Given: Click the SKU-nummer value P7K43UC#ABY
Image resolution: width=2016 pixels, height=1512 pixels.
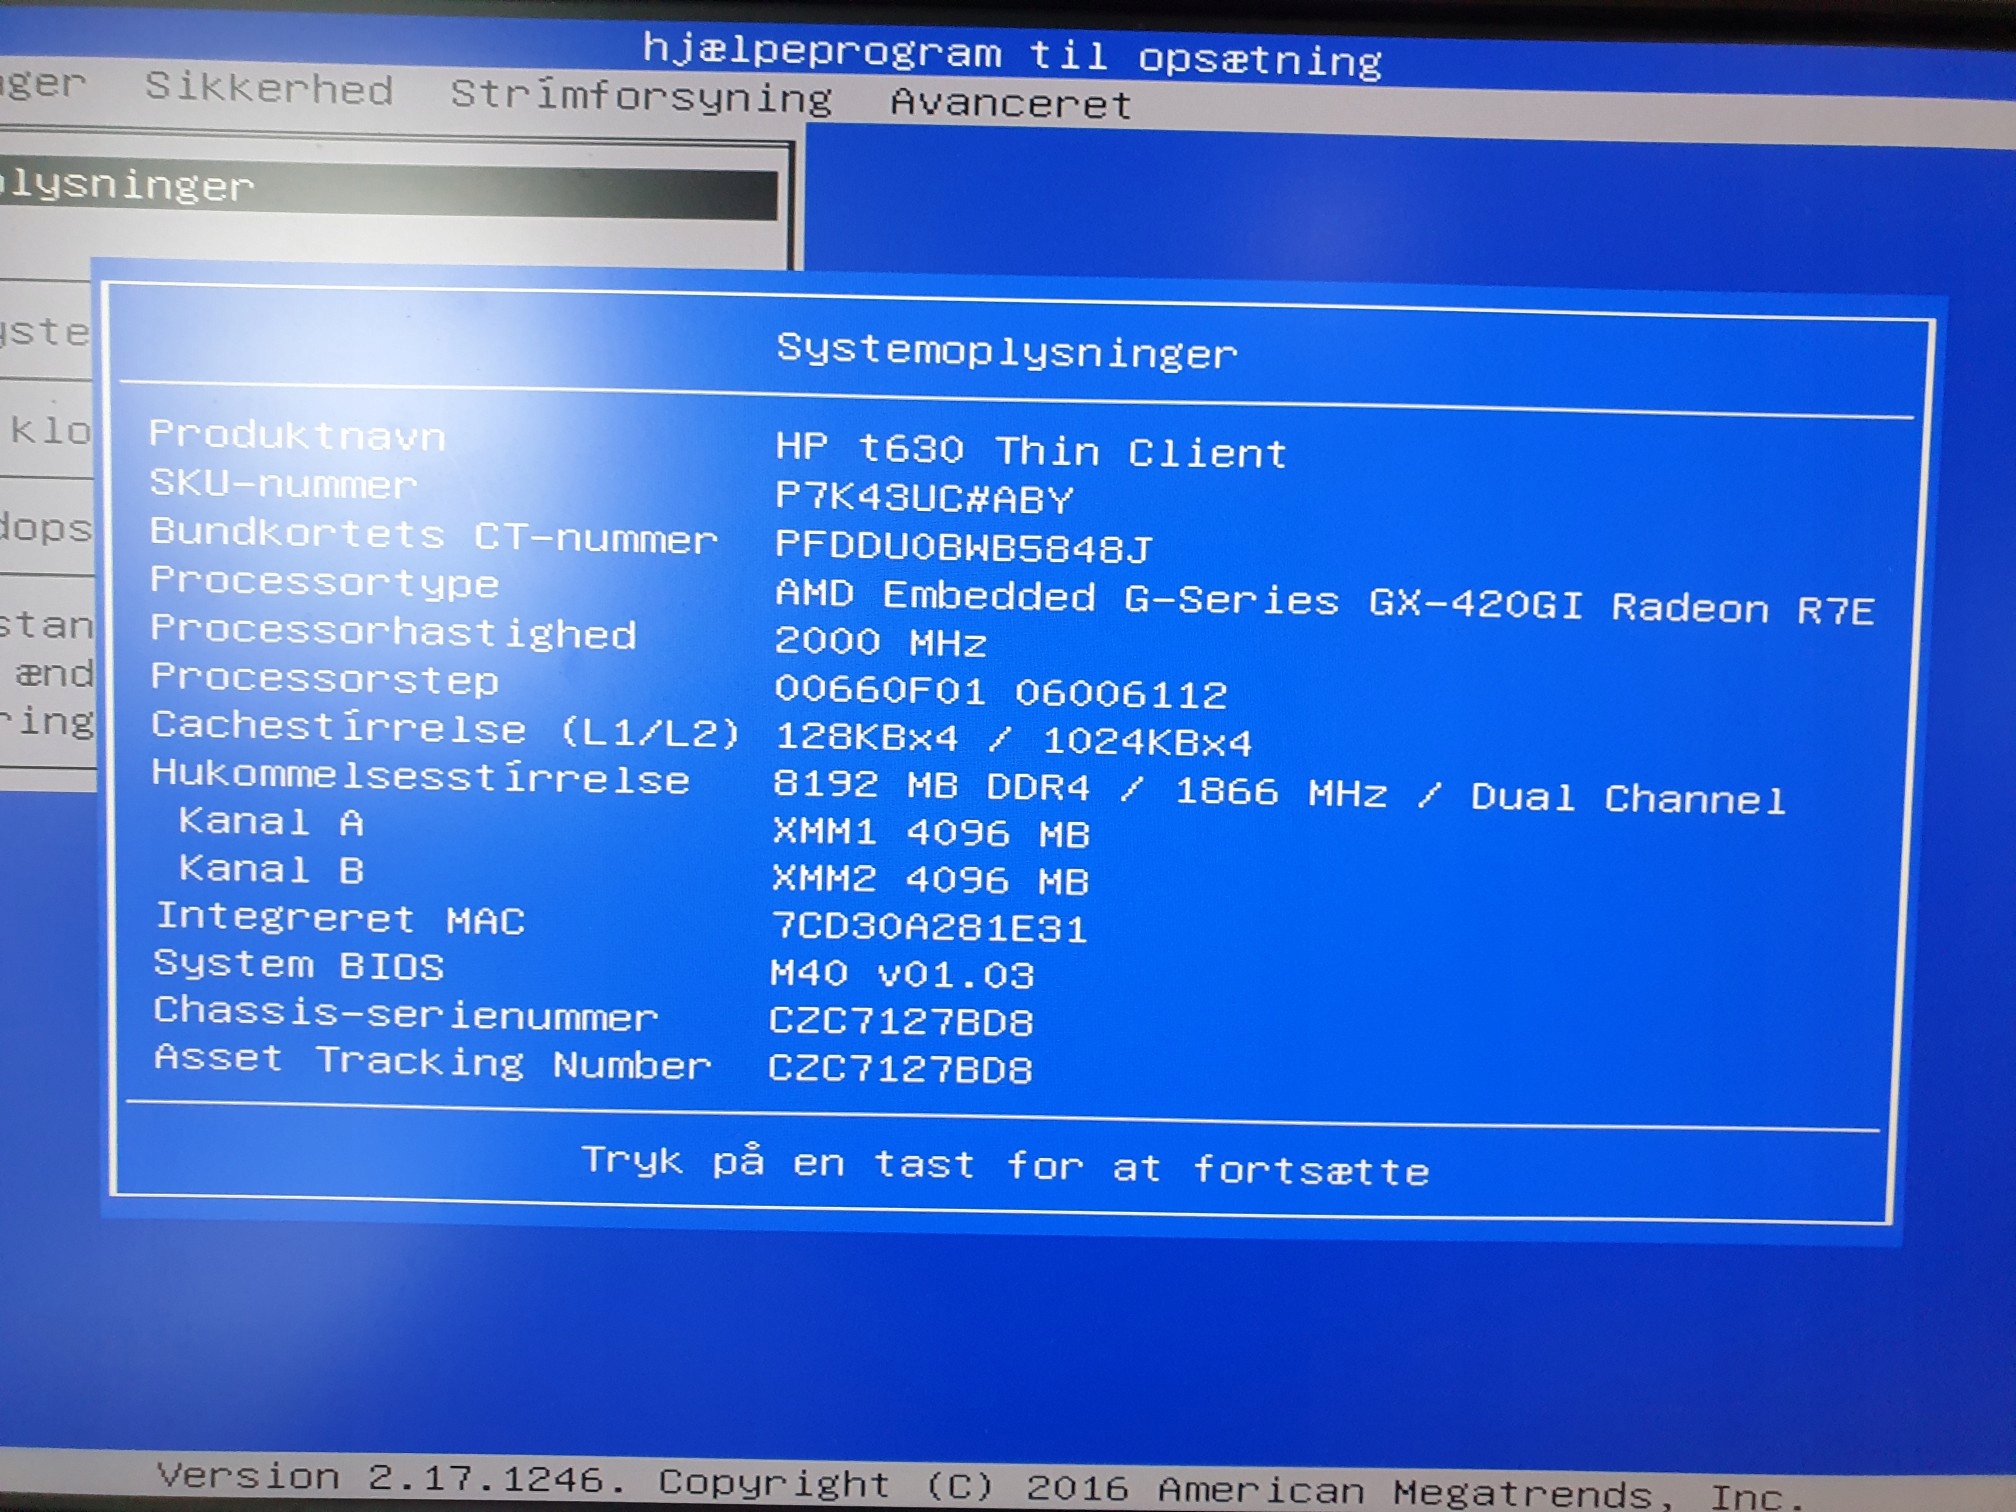Looking at the screenshot, I should tap(924, 498).
